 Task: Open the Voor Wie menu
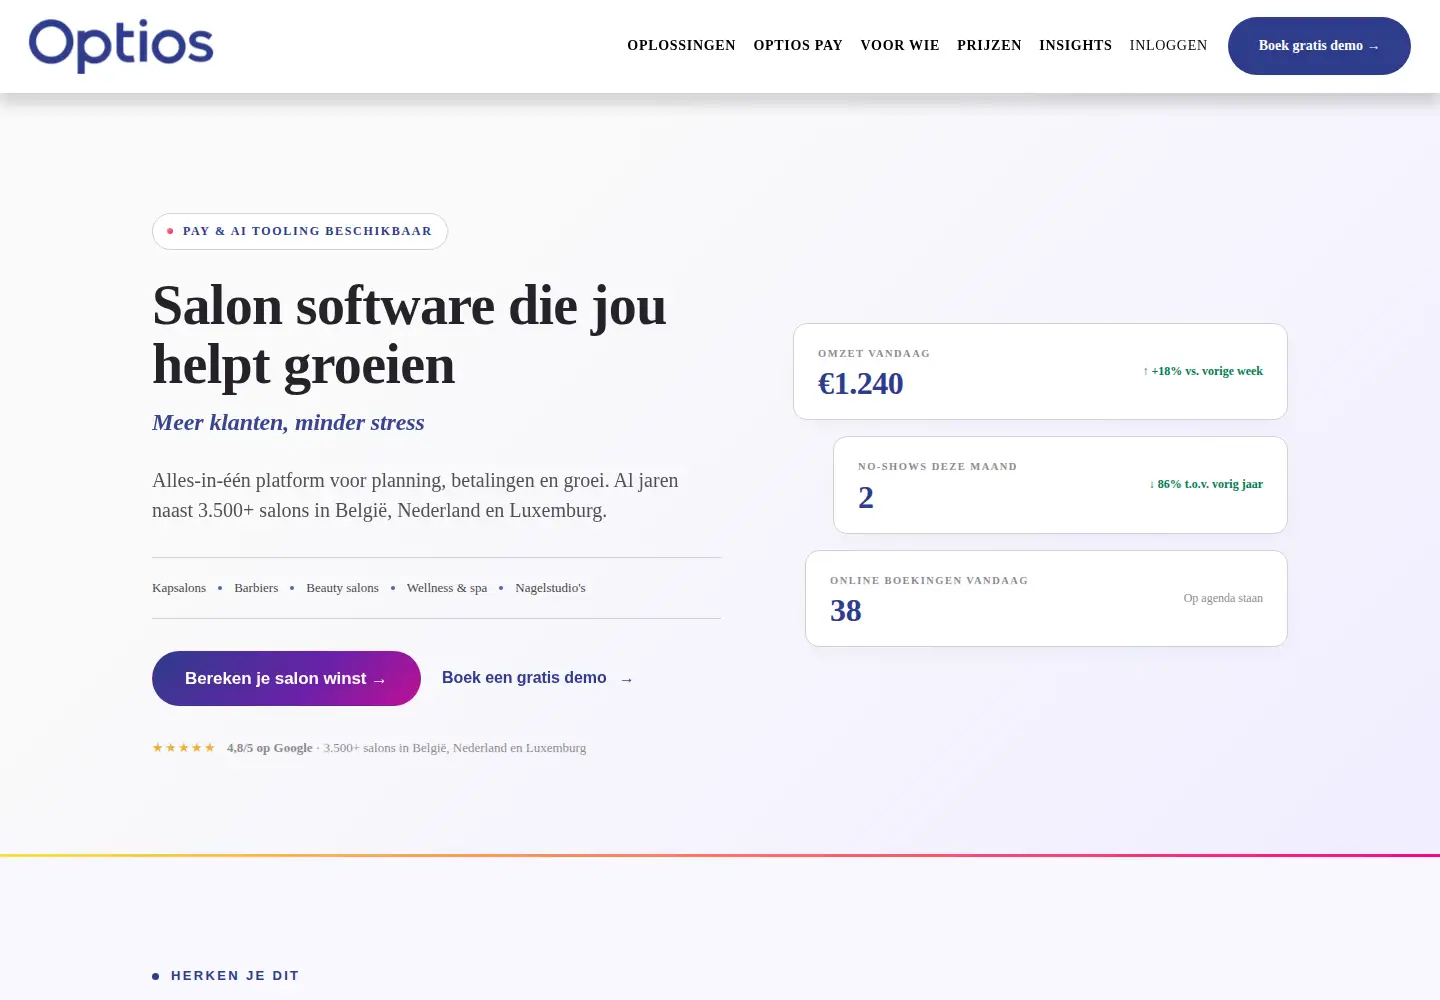(x=900, y=45)
